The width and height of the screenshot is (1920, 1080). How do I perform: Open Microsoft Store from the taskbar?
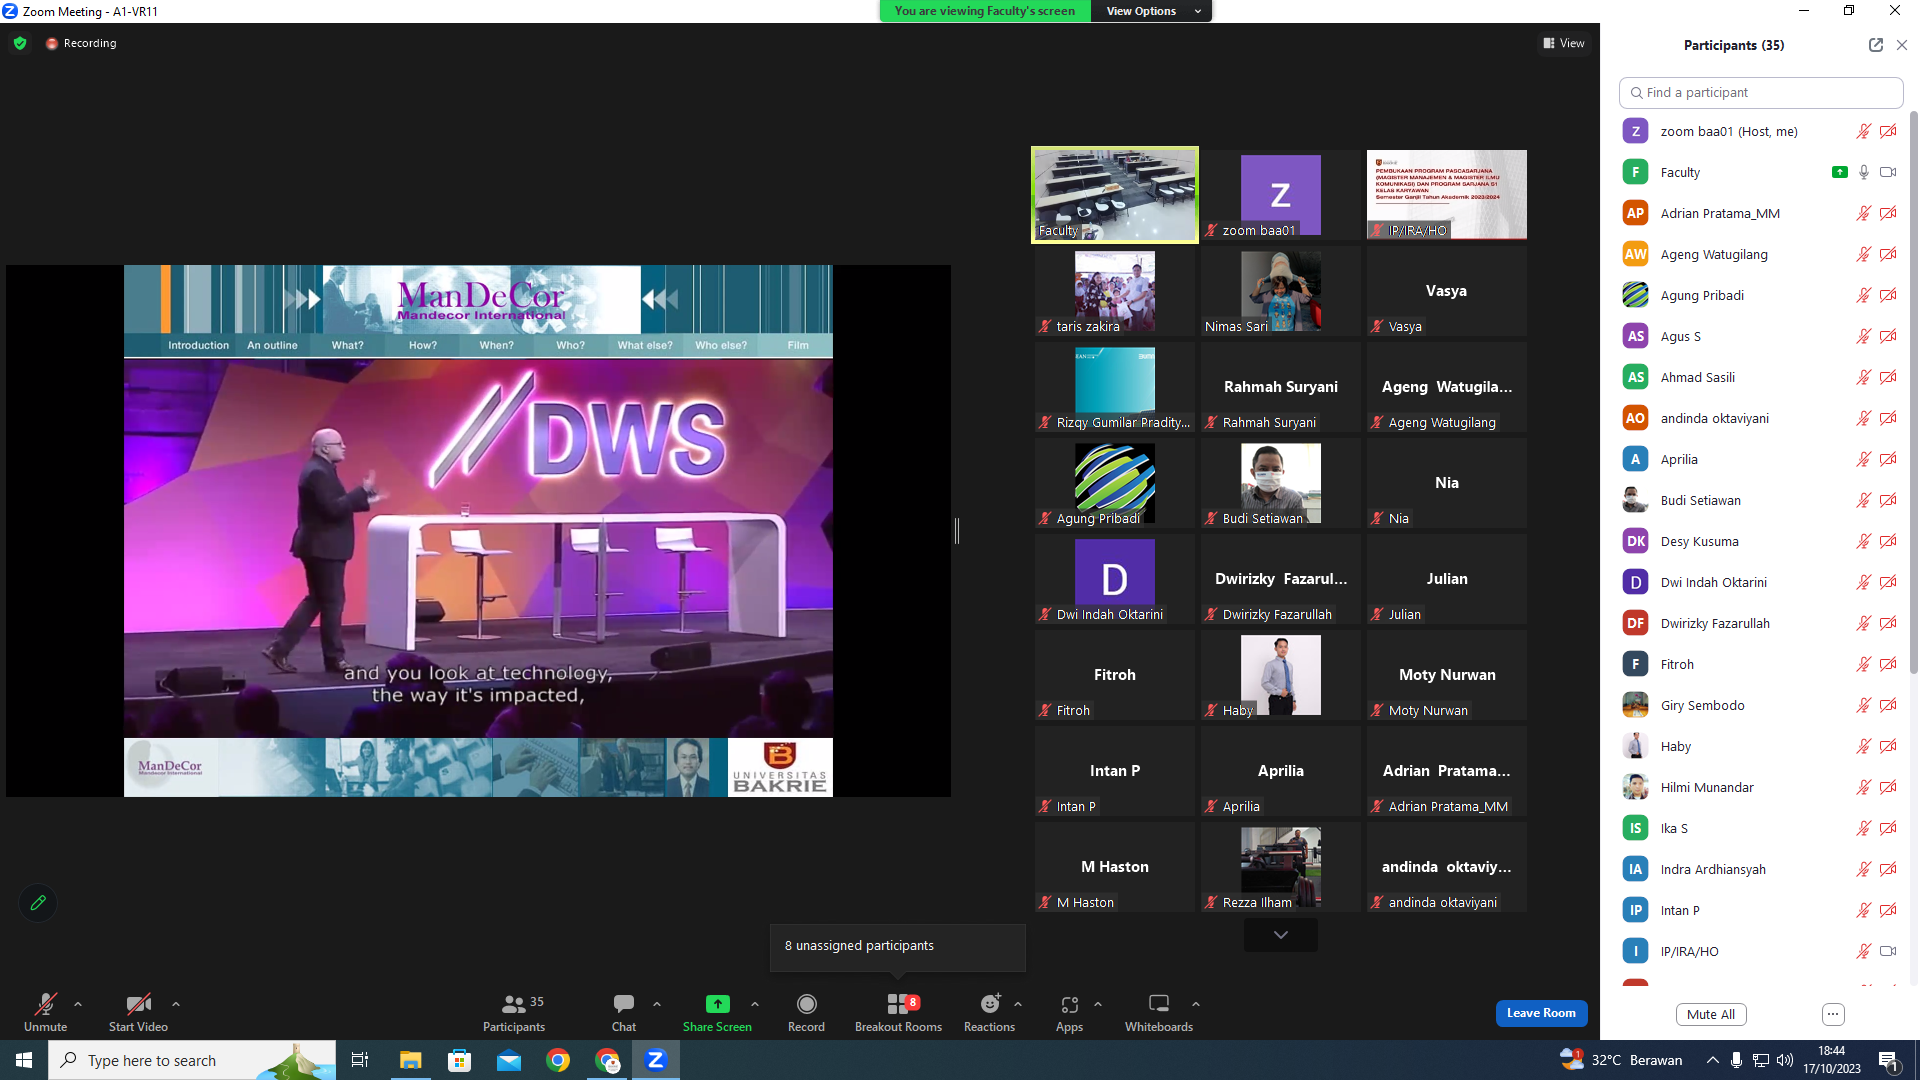[x=459, y=1060]
